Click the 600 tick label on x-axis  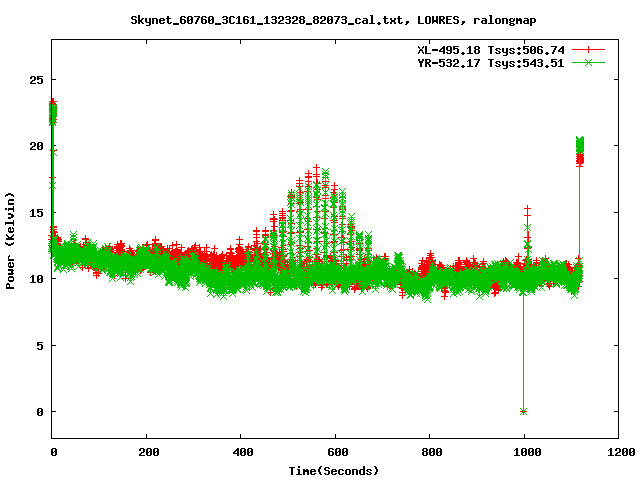[335, 452]
